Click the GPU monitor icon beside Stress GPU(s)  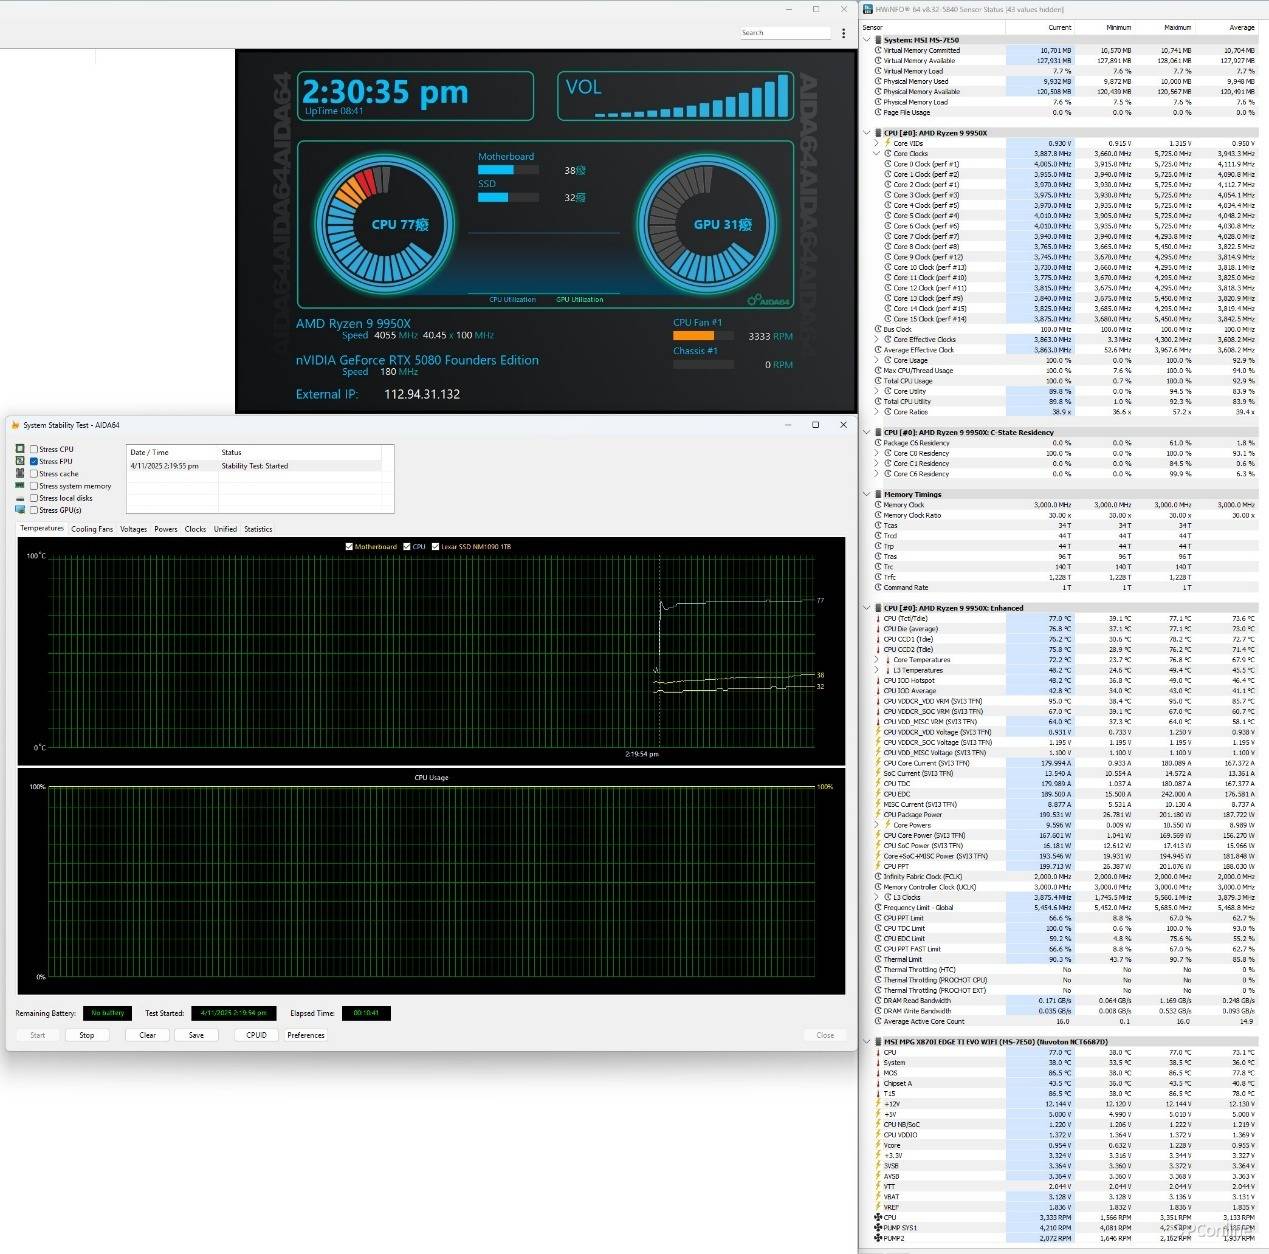point(20,510)
